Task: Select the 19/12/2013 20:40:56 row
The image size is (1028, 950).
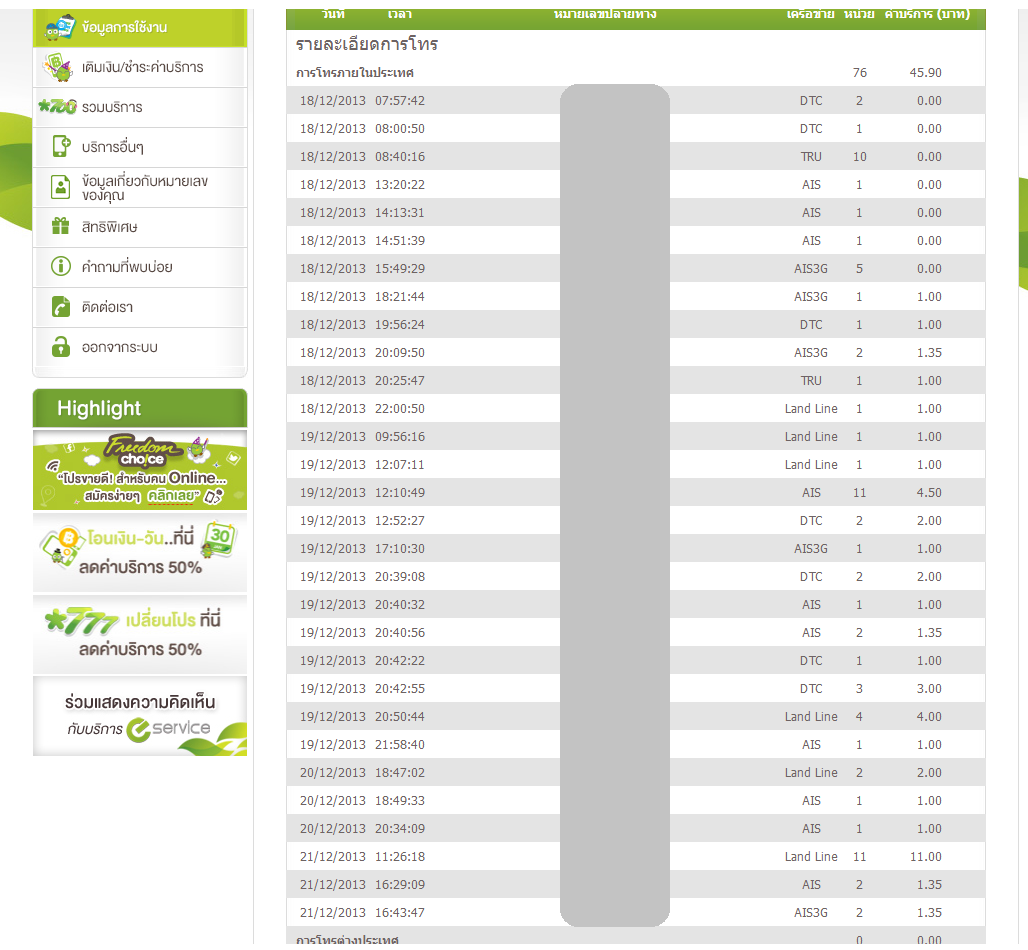Action: [635, 633]
